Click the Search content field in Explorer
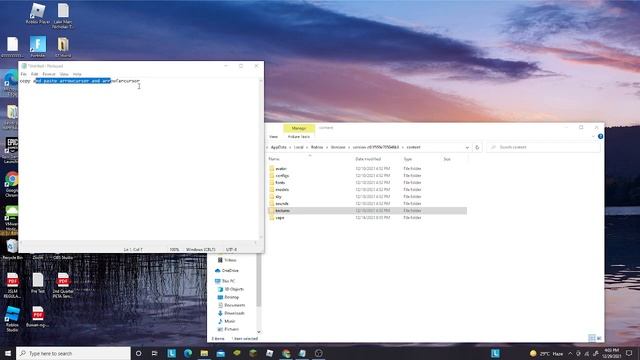Viewport: 640px width, 360px height. click(x=543, y=147)
